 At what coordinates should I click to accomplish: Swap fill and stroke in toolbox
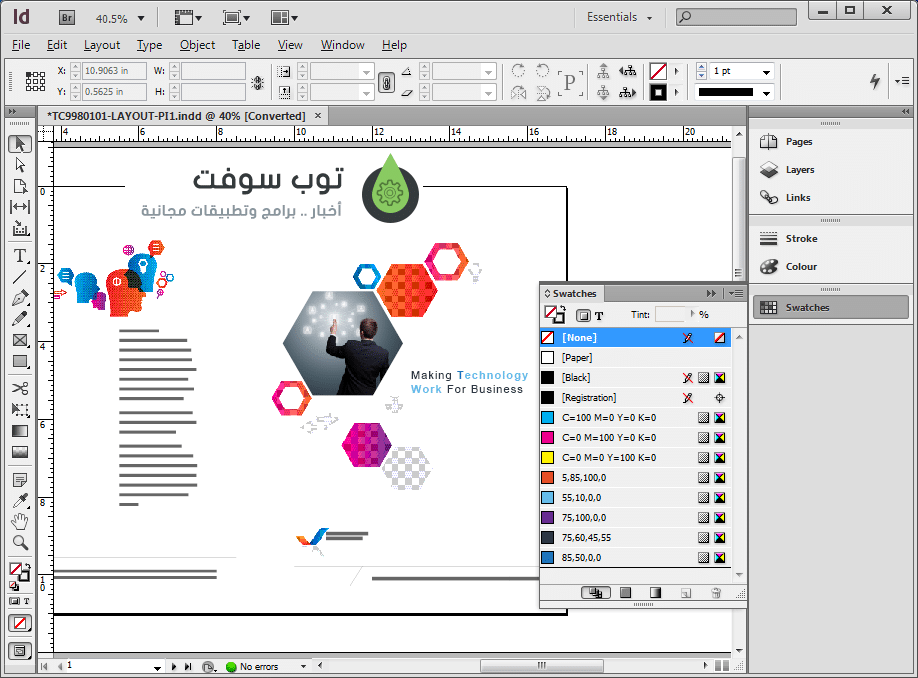point(27,567)
